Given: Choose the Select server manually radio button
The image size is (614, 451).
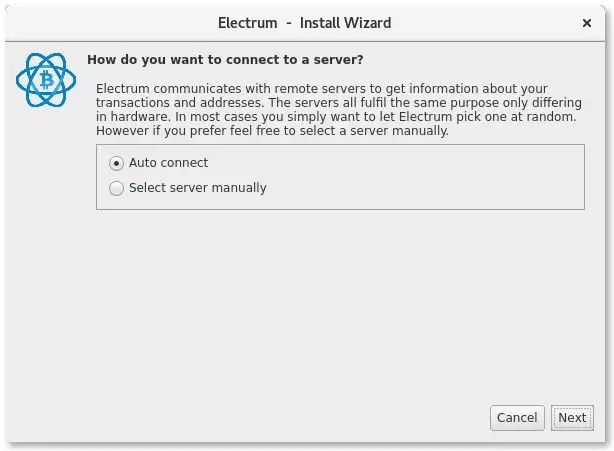Looking at the screenshot, I should click(117, 188).
